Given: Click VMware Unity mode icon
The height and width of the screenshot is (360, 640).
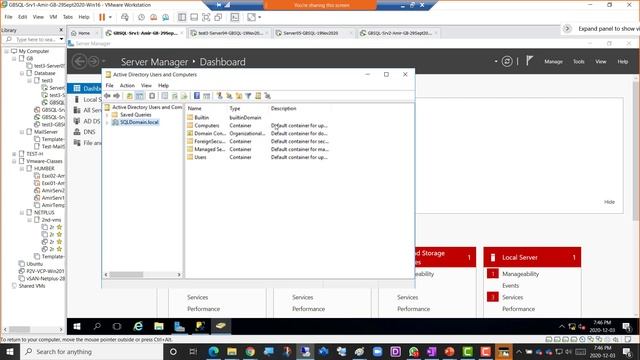Looking at the screenshot, I should tap(218, 17).
